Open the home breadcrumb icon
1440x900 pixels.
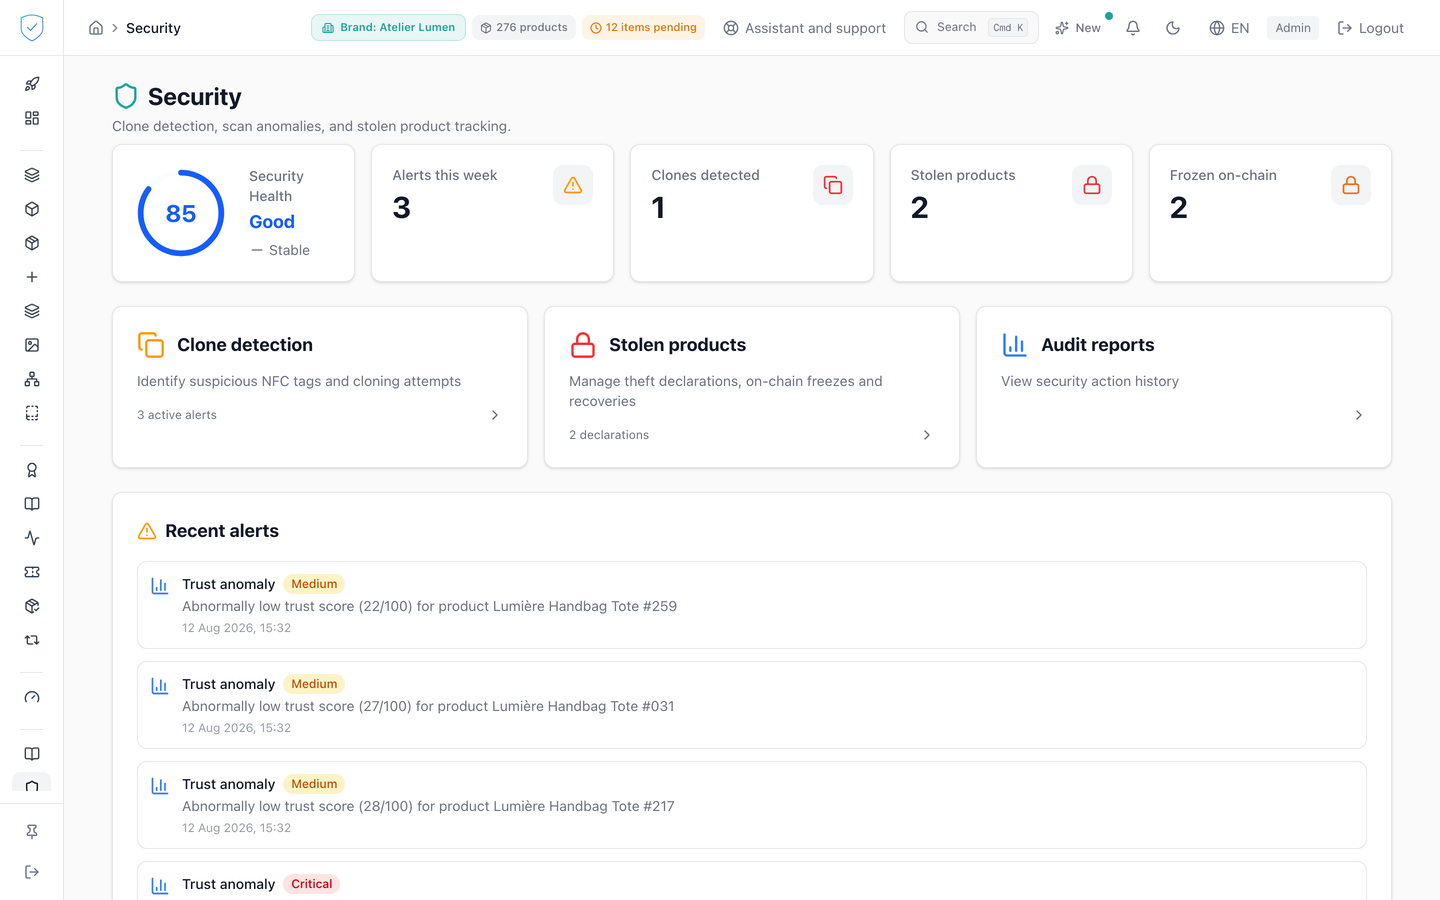pyautogui.click(x=96, y=28)
